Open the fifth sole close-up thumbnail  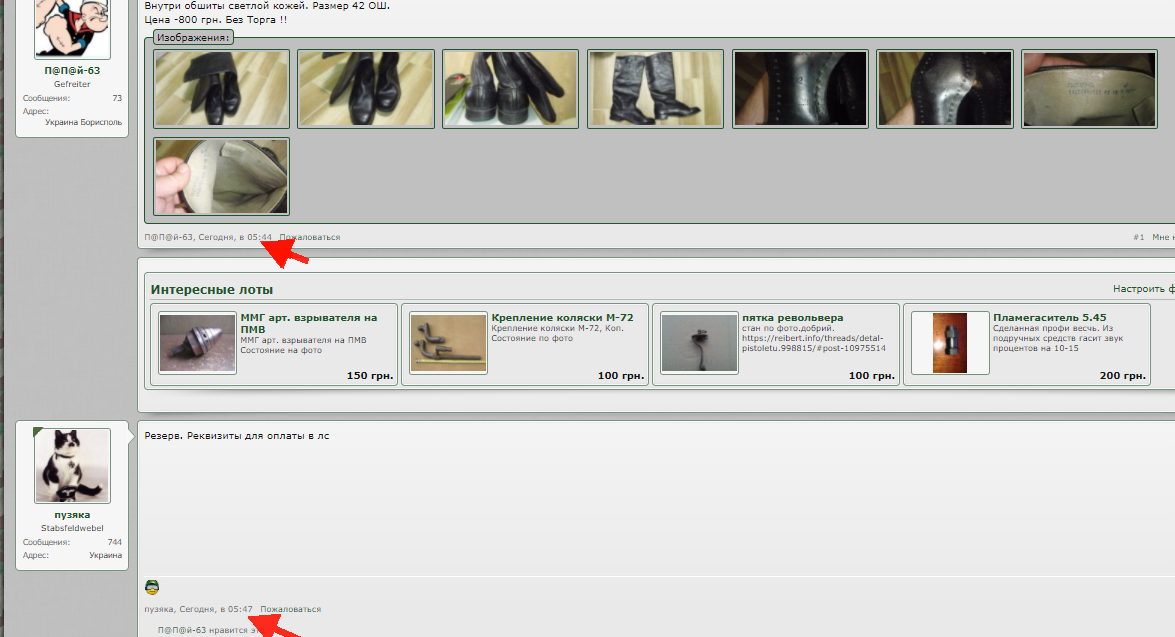(x=800, y=89)
